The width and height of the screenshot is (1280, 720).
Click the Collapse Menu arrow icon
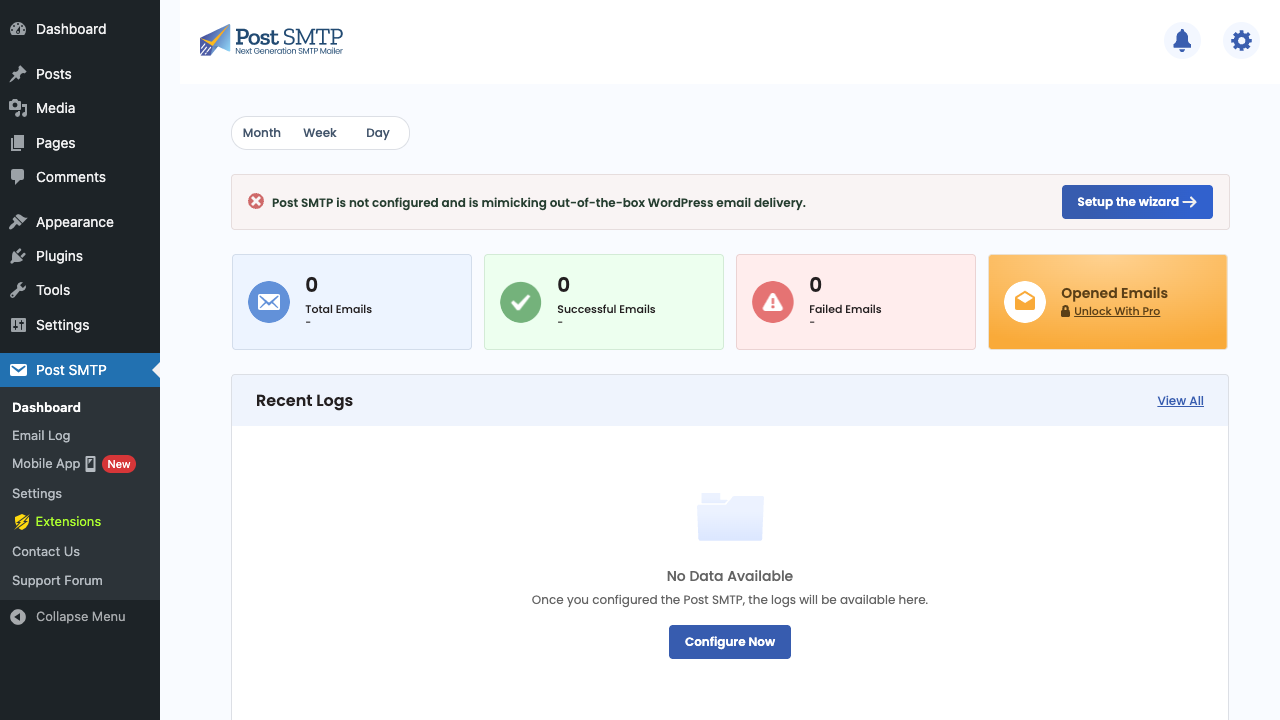18,617
